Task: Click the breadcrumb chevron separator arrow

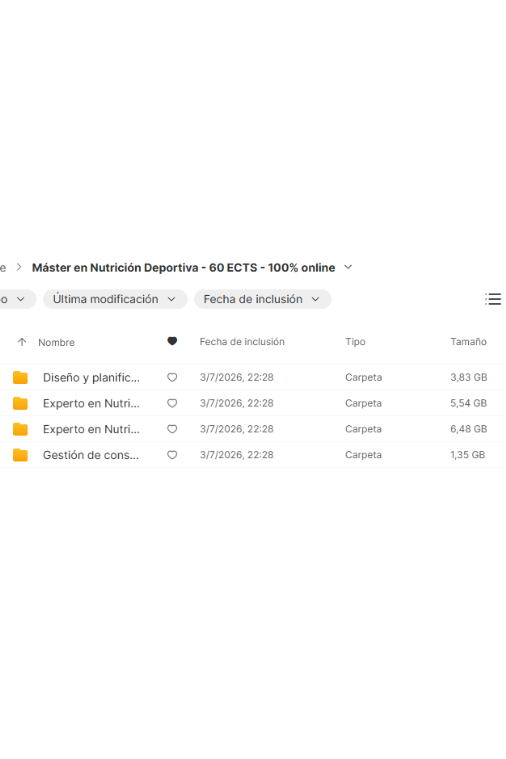Action: point(19,267)
